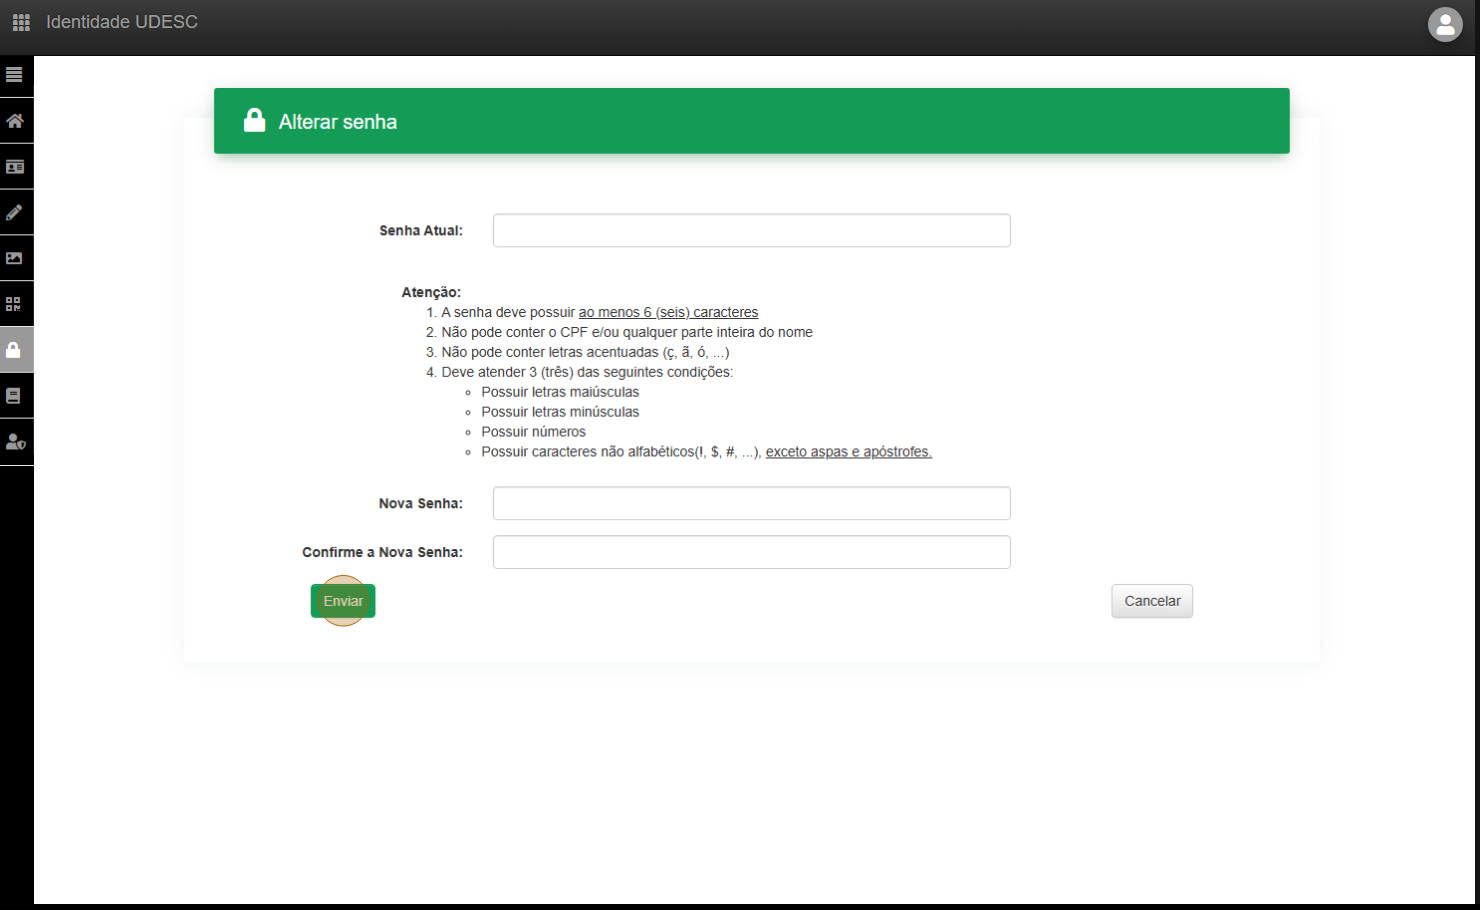Viewport: 1480px width, 910px height.
Task: Click the underlined 'ao menos 6 (seis) caracteres' text
Action: pos(668,313)
